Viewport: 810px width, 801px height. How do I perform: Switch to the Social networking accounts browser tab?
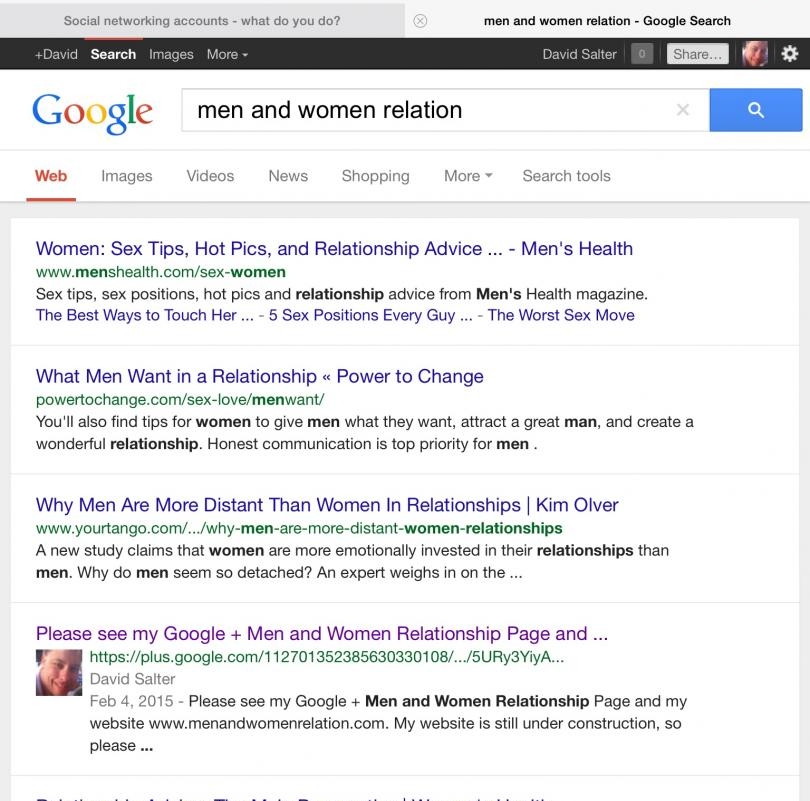coord(202,21)
